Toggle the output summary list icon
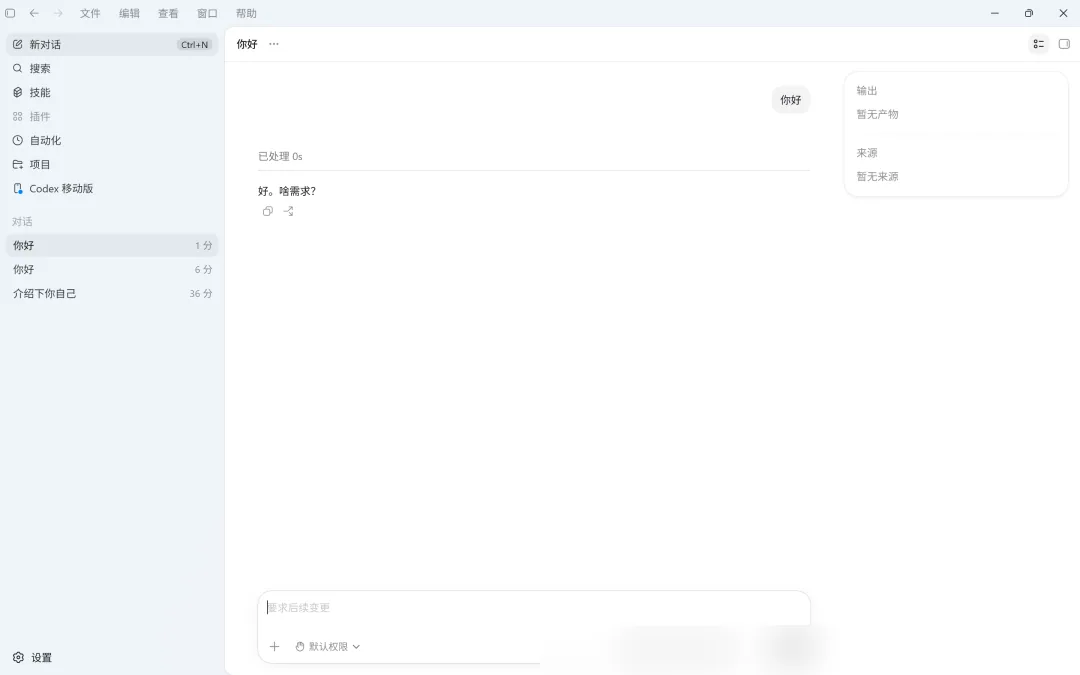 pos(1039,44)
